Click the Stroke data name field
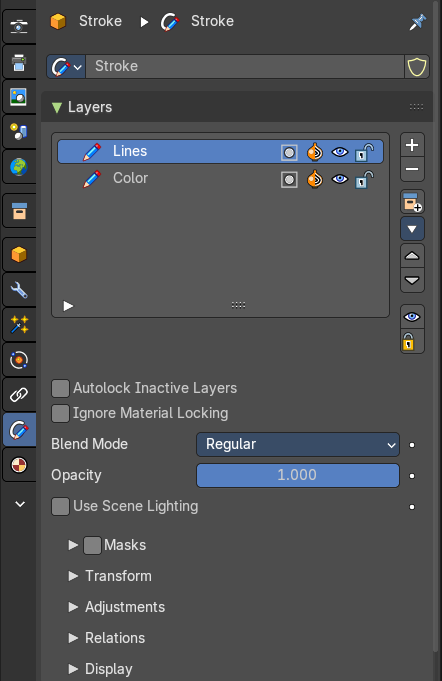Image resolution: width=442 pixels, height=681 pixels. click(244, 66)
